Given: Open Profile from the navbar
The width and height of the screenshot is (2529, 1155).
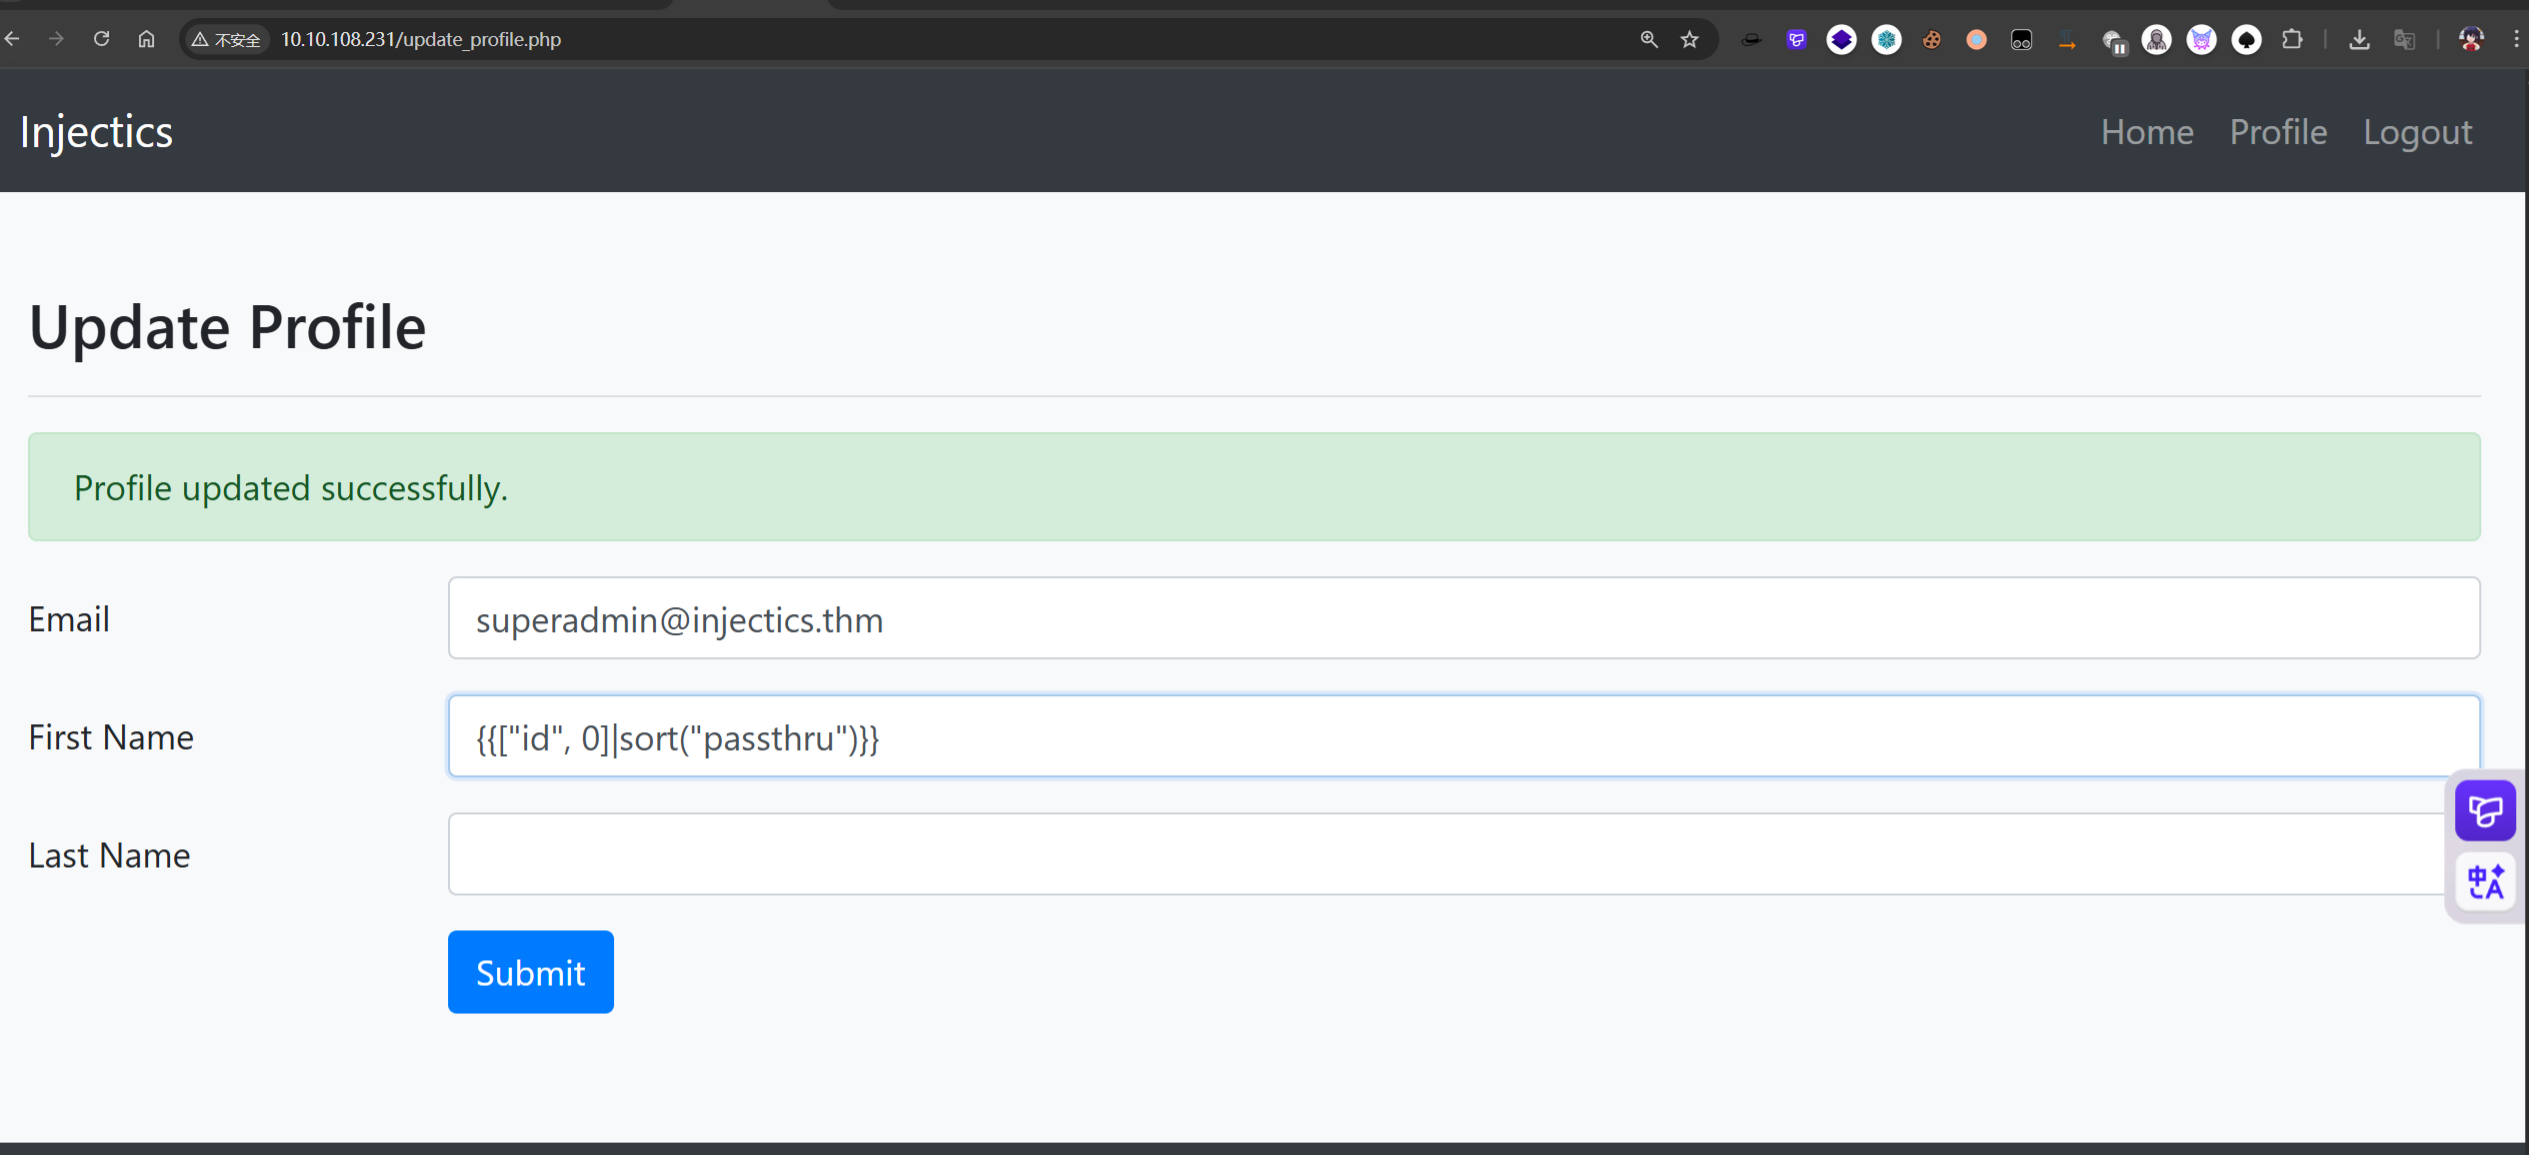Looking at the screenshot, I should (2278, 132).
